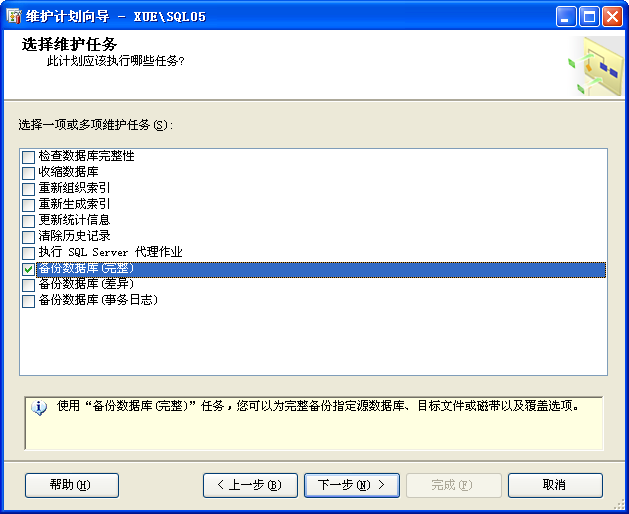This screenshot has width=629, height=514.
Task: Enable the 备份数据库(事务日志) checkbox
Action: [28, 301]
